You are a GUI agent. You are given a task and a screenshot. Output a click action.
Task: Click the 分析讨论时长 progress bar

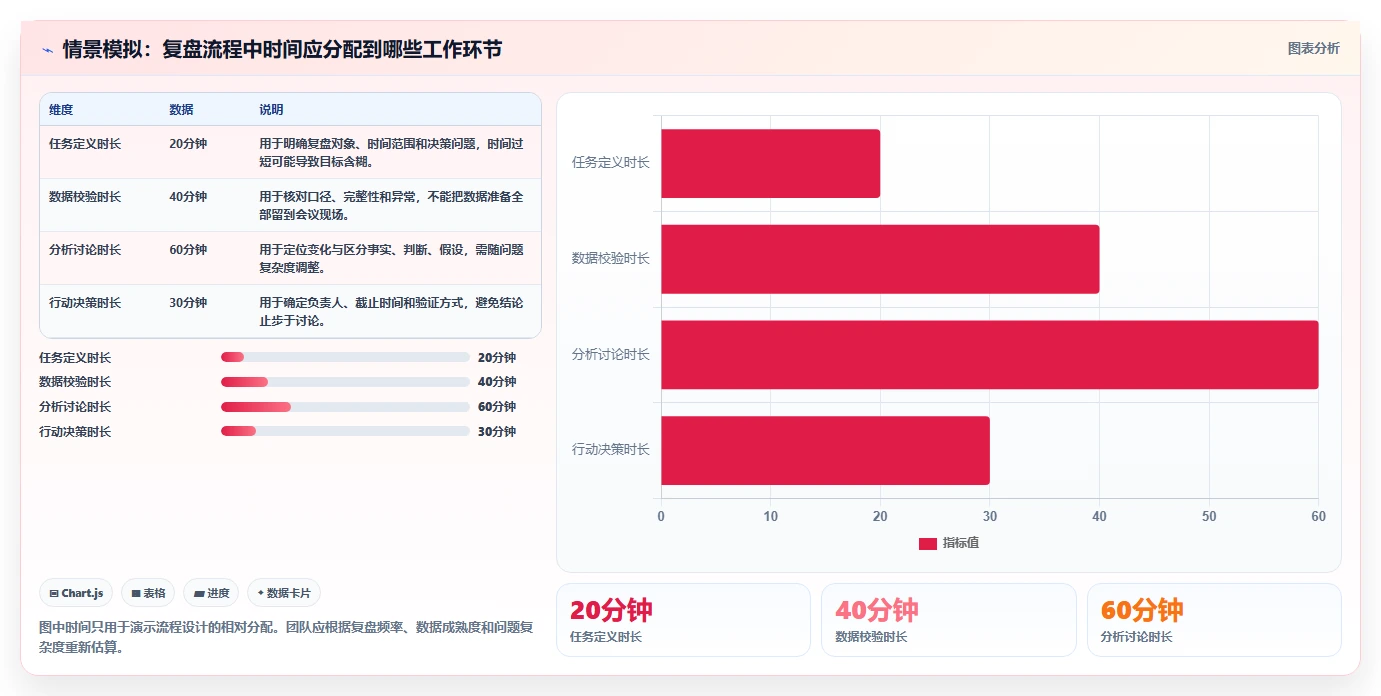point(345,407)
